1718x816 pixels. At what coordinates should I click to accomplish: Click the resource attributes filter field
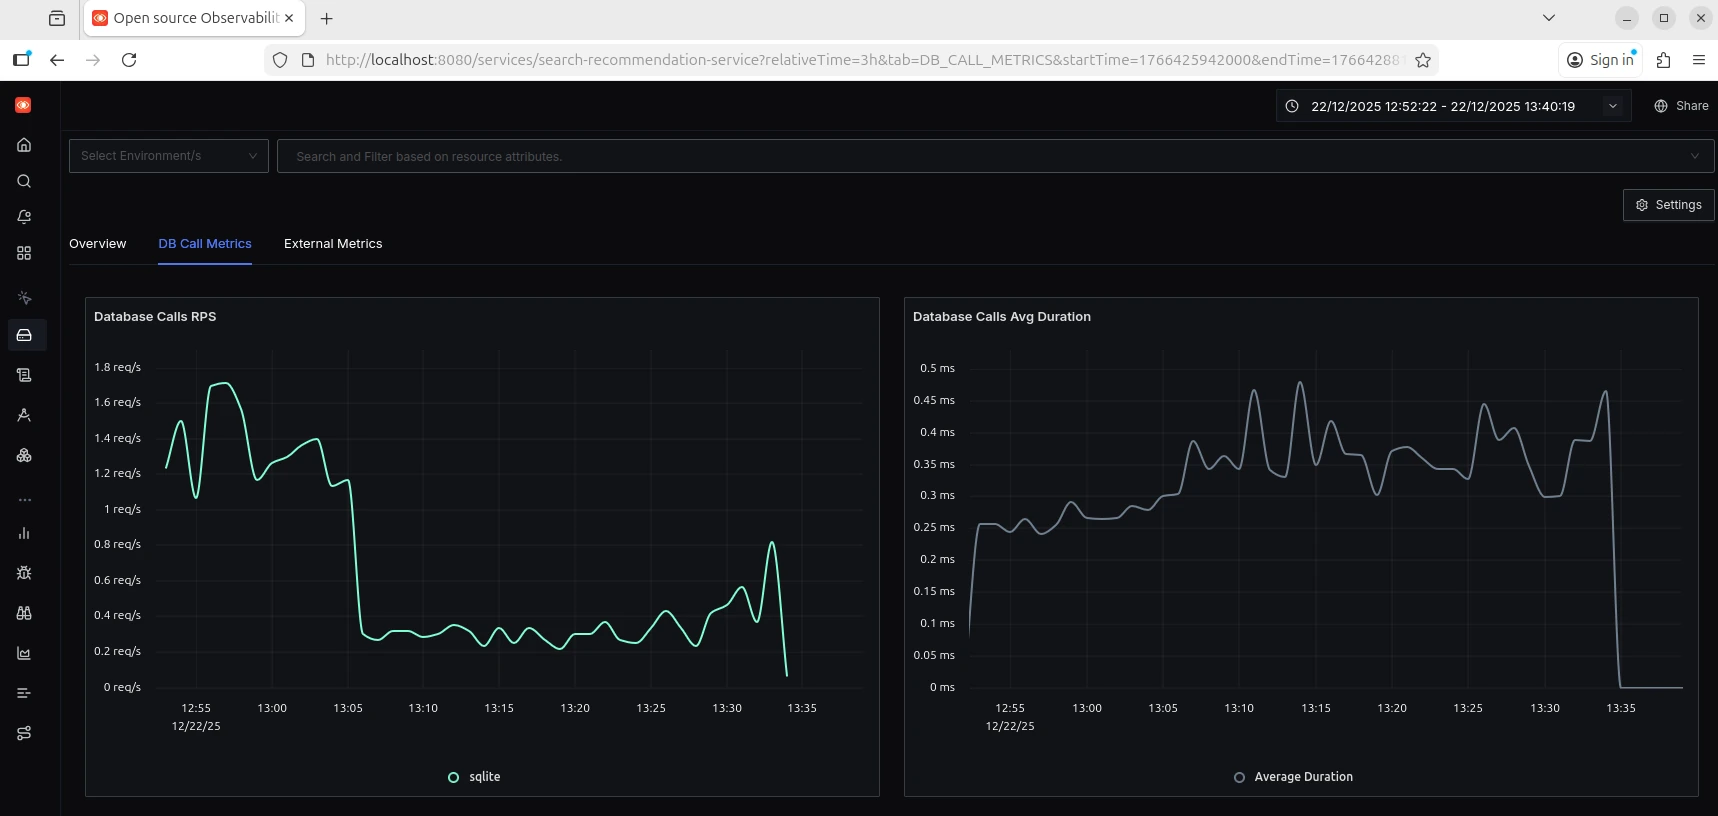click(x=980, y=156)
